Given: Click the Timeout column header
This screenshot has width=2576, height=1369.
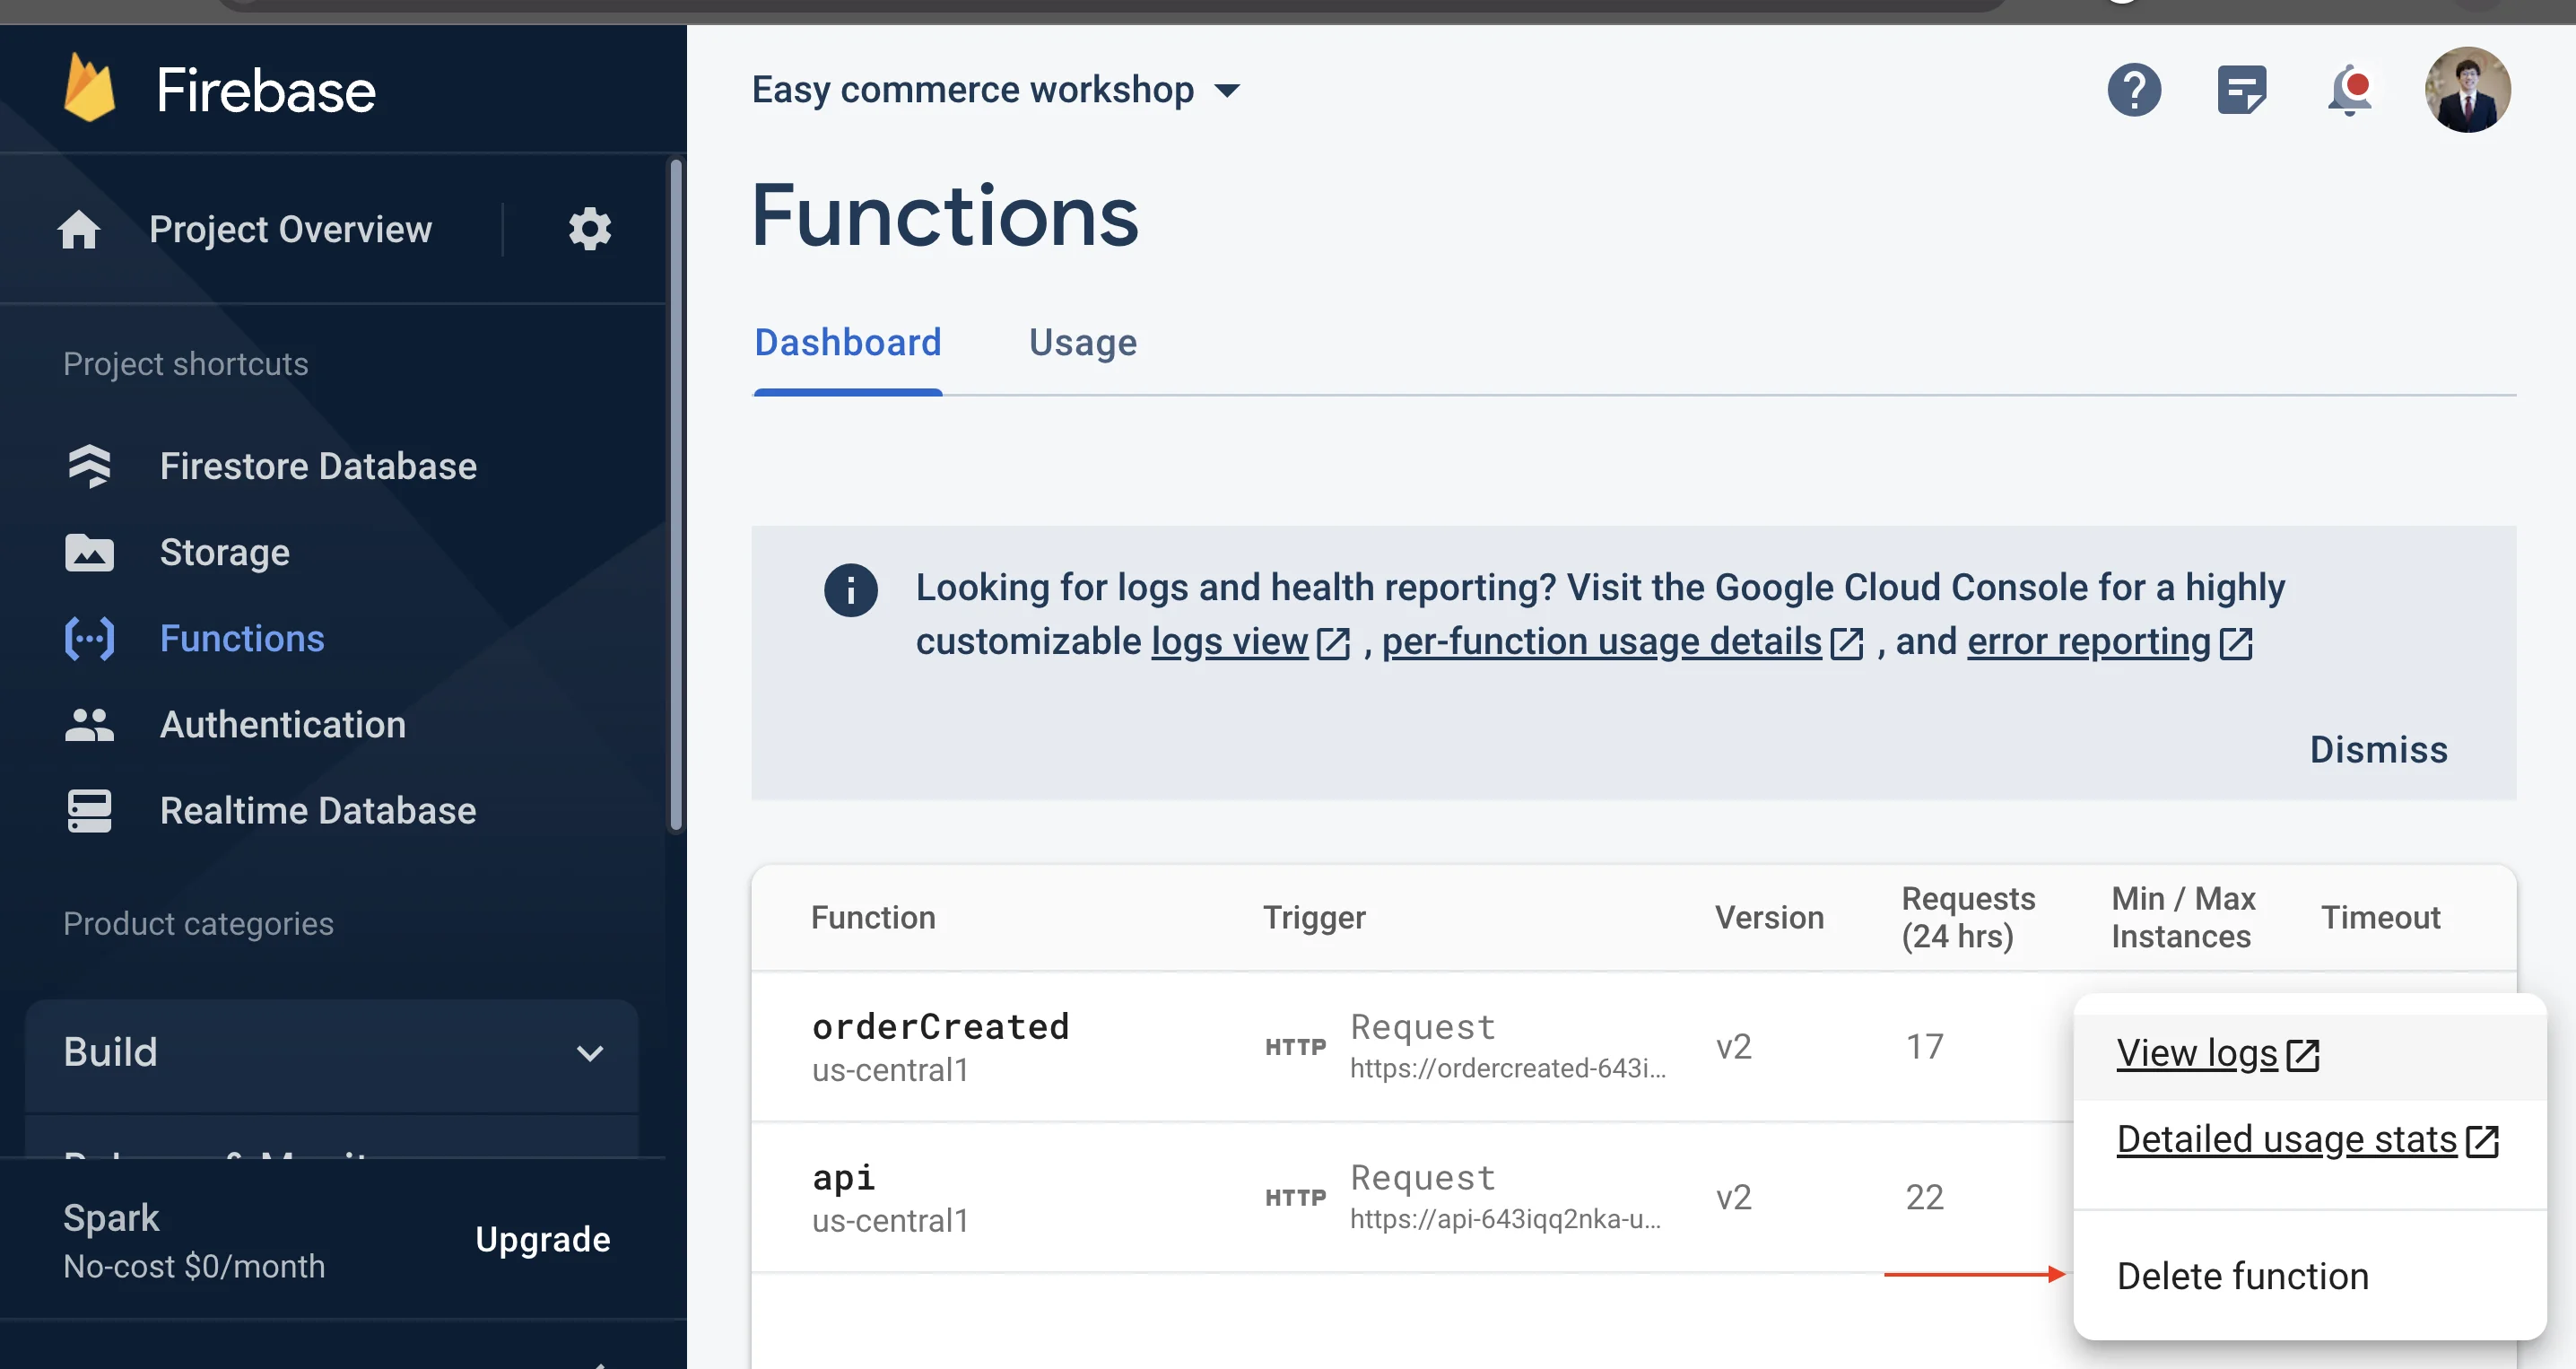Looking at the screenshot, I should coord(2380,918).
